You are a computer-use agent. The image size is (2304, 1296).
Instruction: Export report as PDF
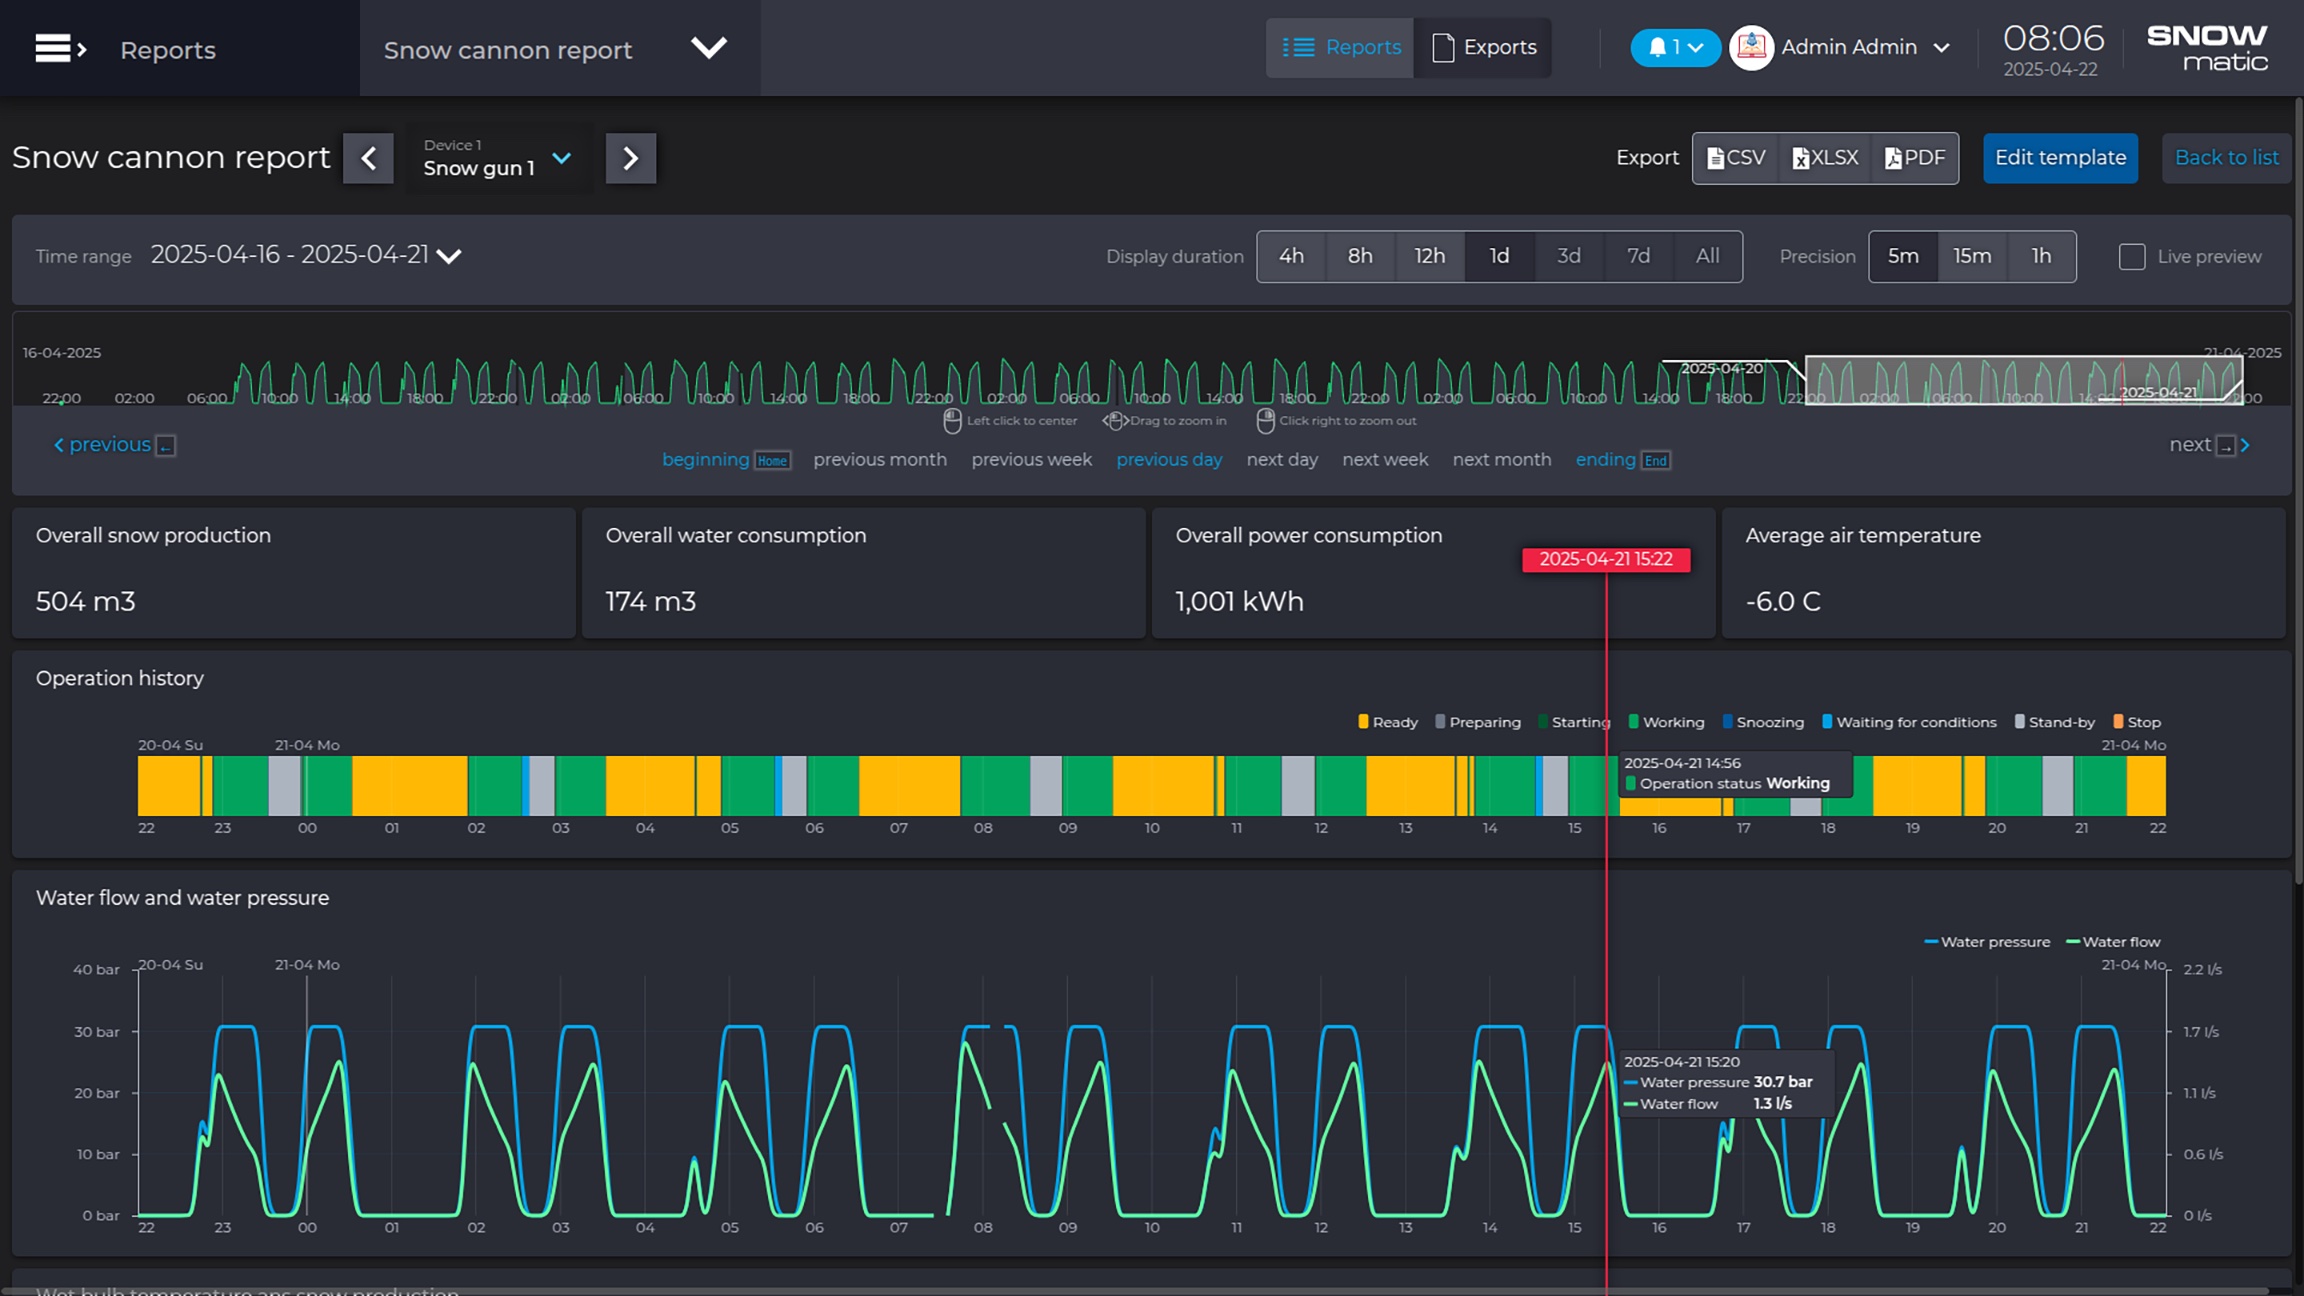click(1914, 158)
